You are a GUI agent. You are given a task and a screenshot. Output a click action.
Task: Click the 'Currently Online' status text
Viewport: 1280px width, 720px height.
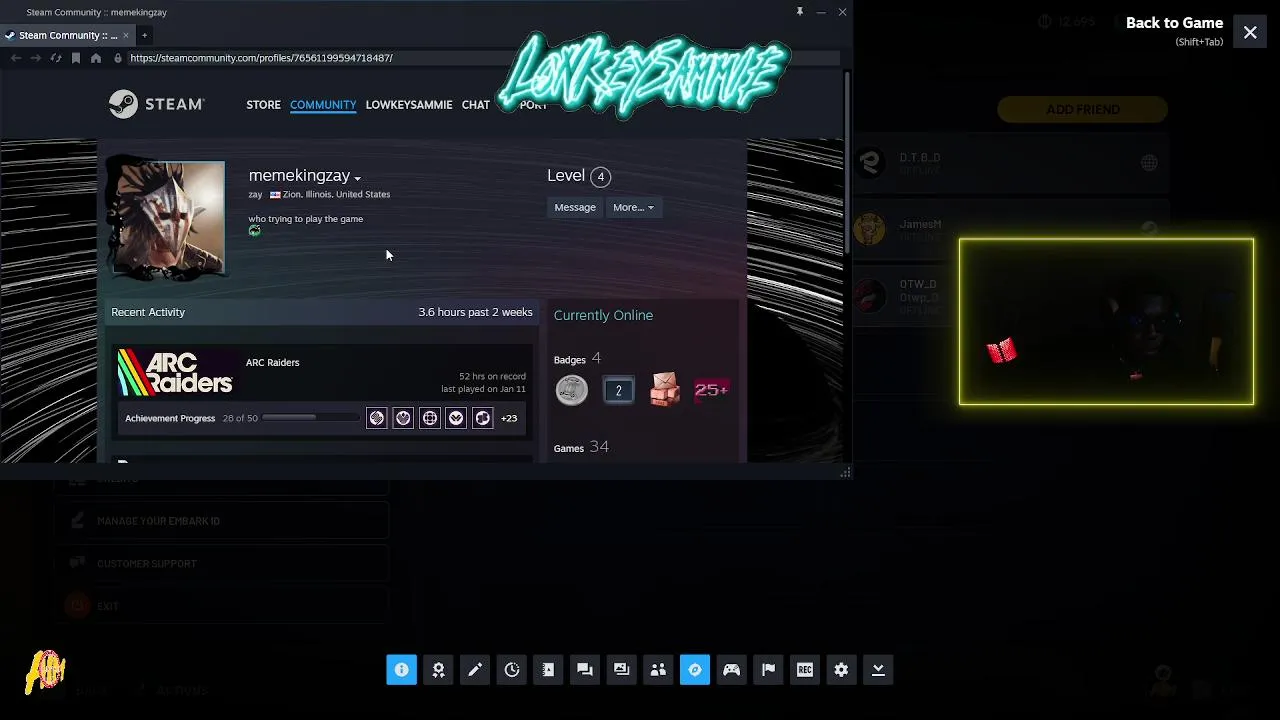[603, 315]
